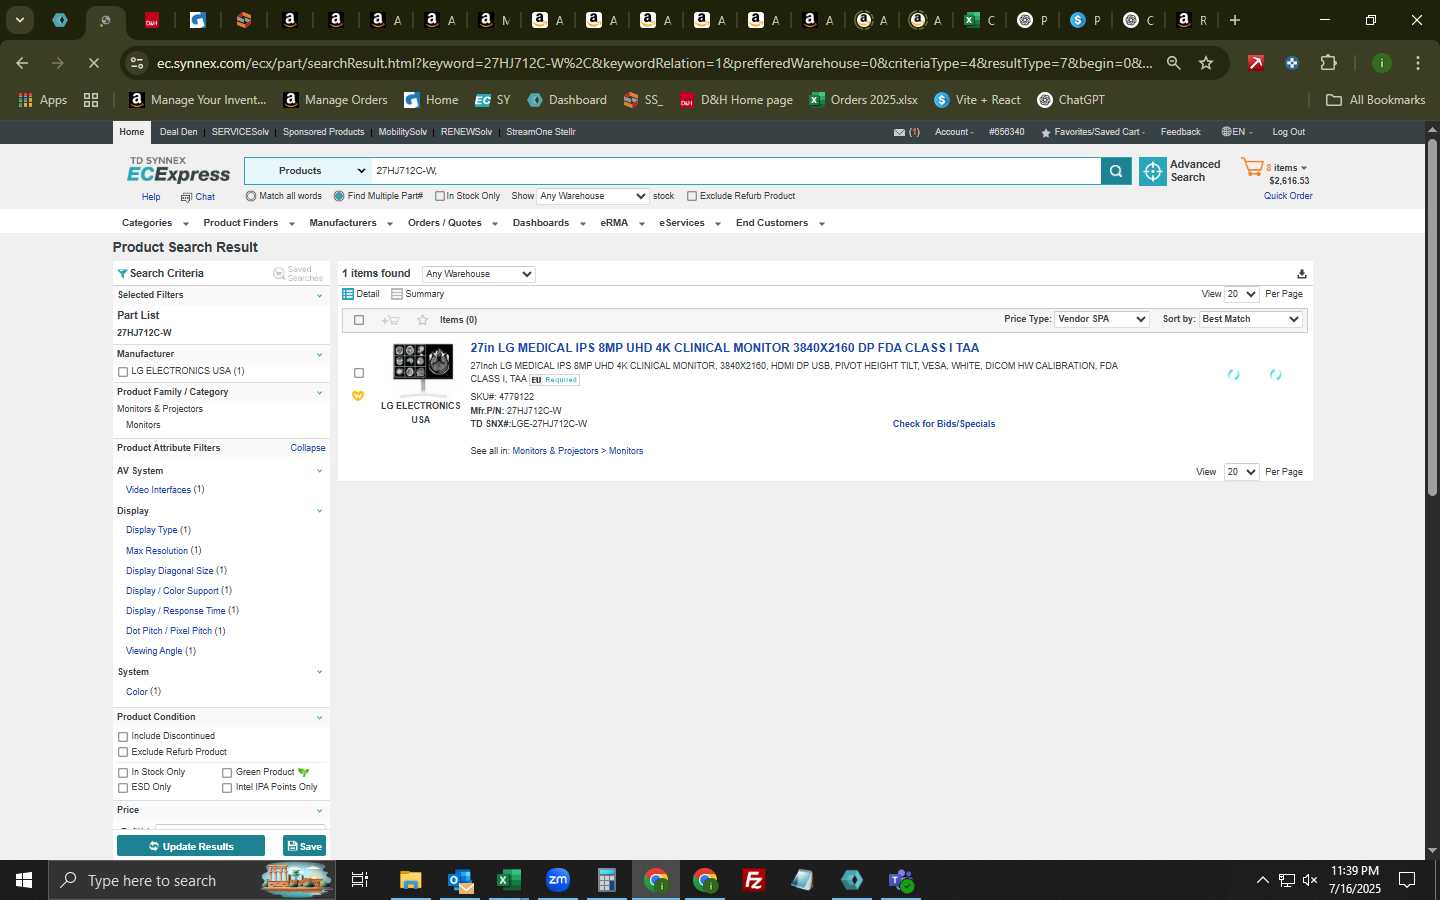Open browser Extensions puzzle icon
Viewport: 1440px width, 900px height.
(1328, 63)
